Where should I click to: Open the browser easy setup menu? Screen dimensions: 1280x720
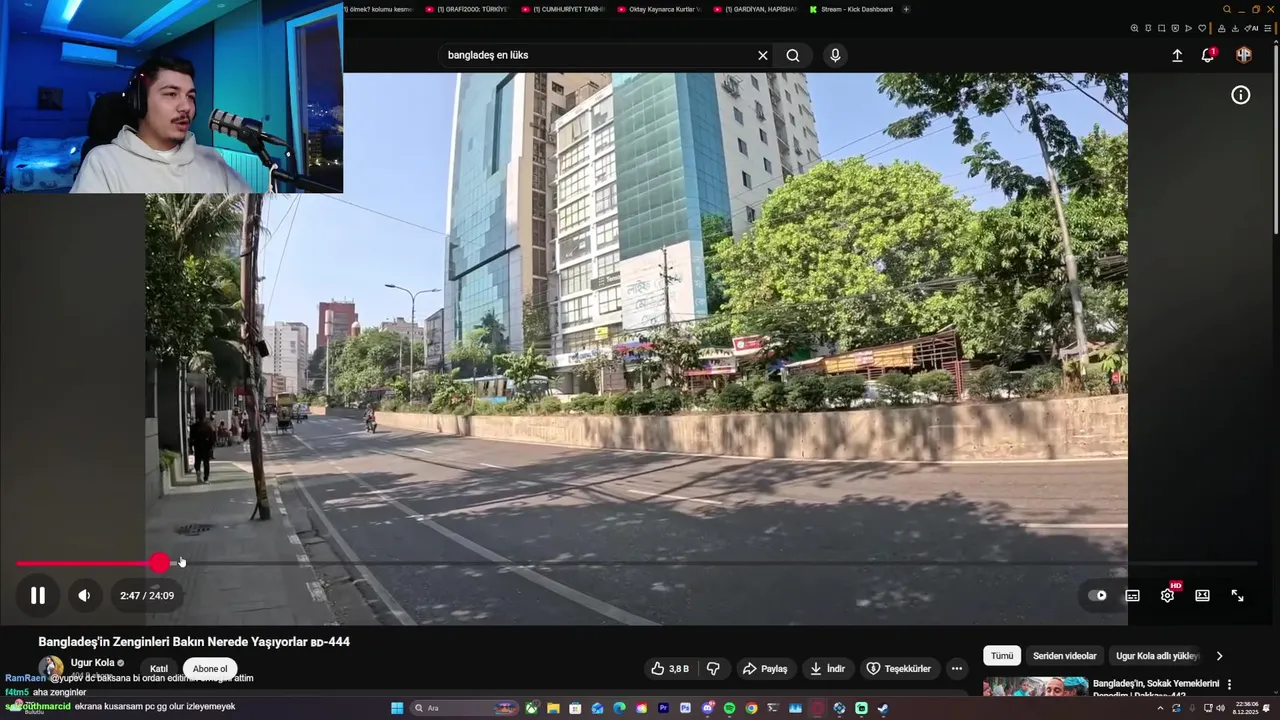pos(1268,28)
